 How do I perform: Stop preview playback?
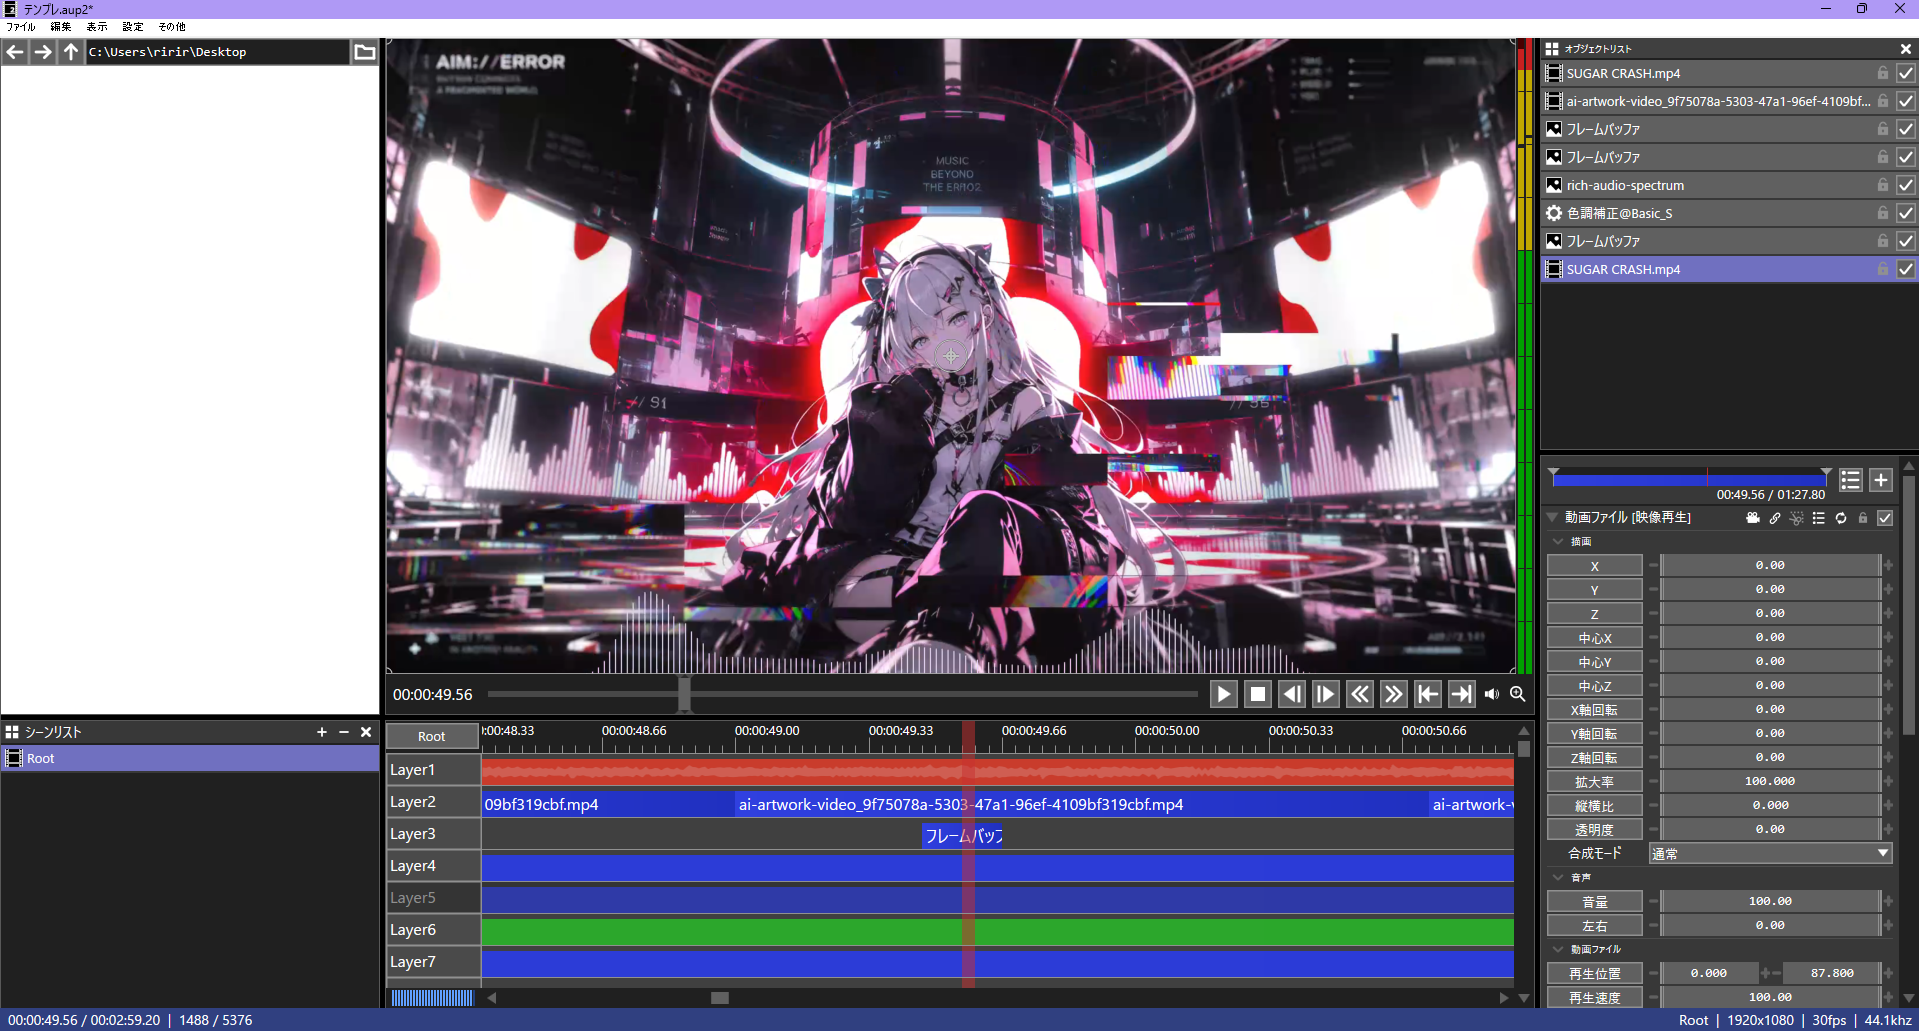click(1258, 694)
